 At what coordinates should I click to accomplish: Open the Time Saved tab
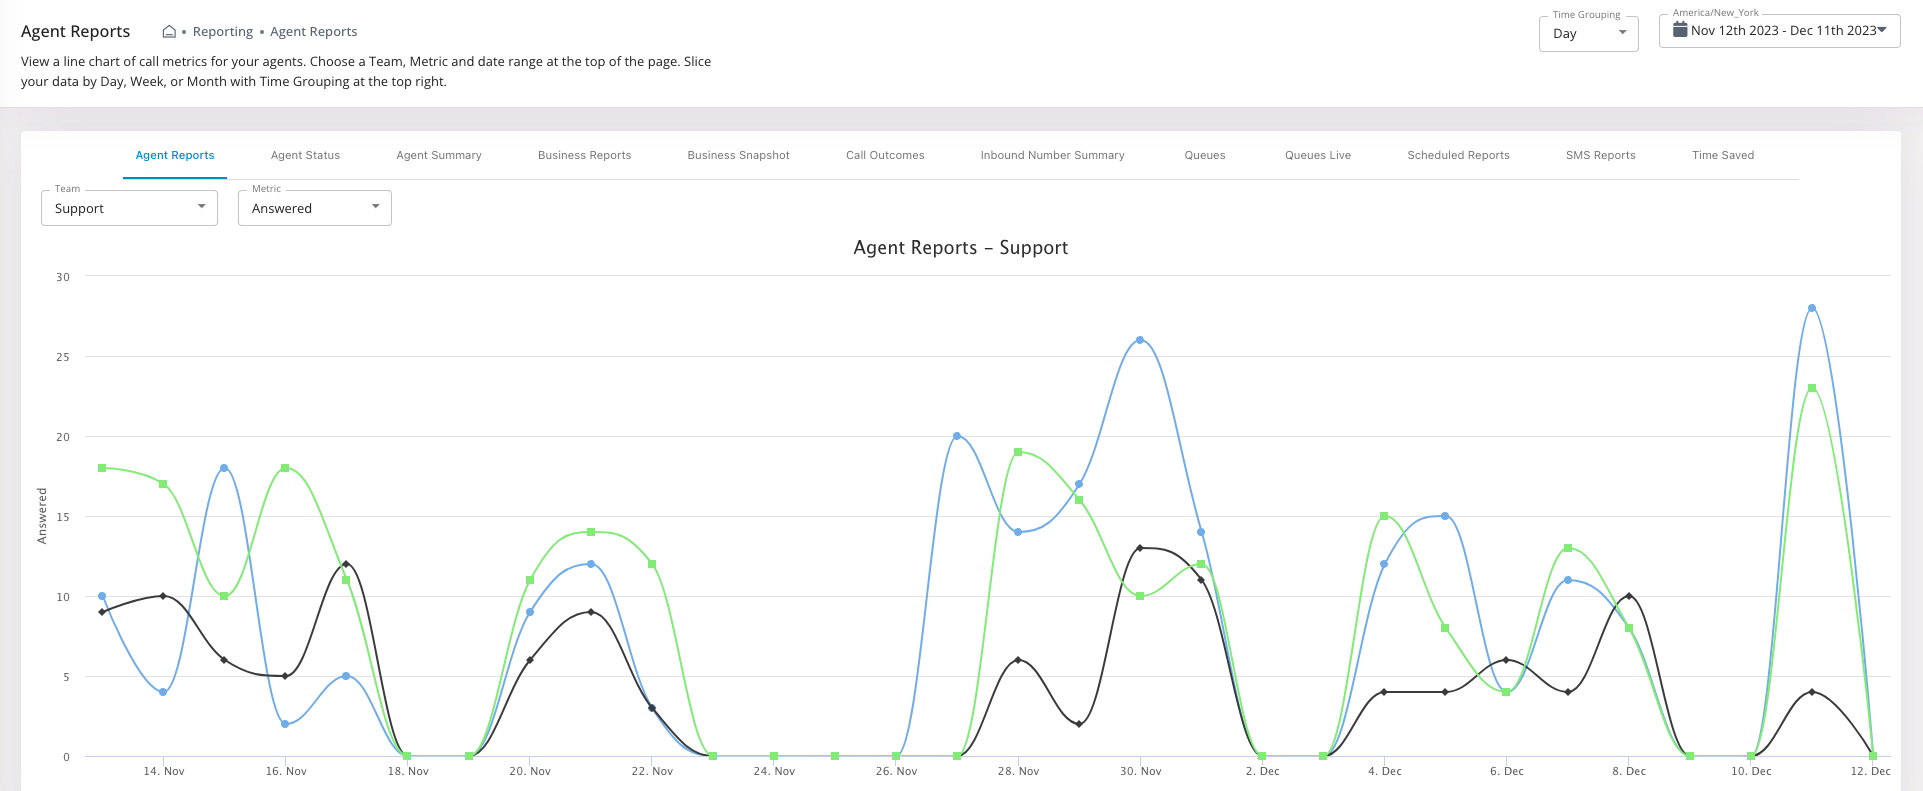(x=1723, y=155)
